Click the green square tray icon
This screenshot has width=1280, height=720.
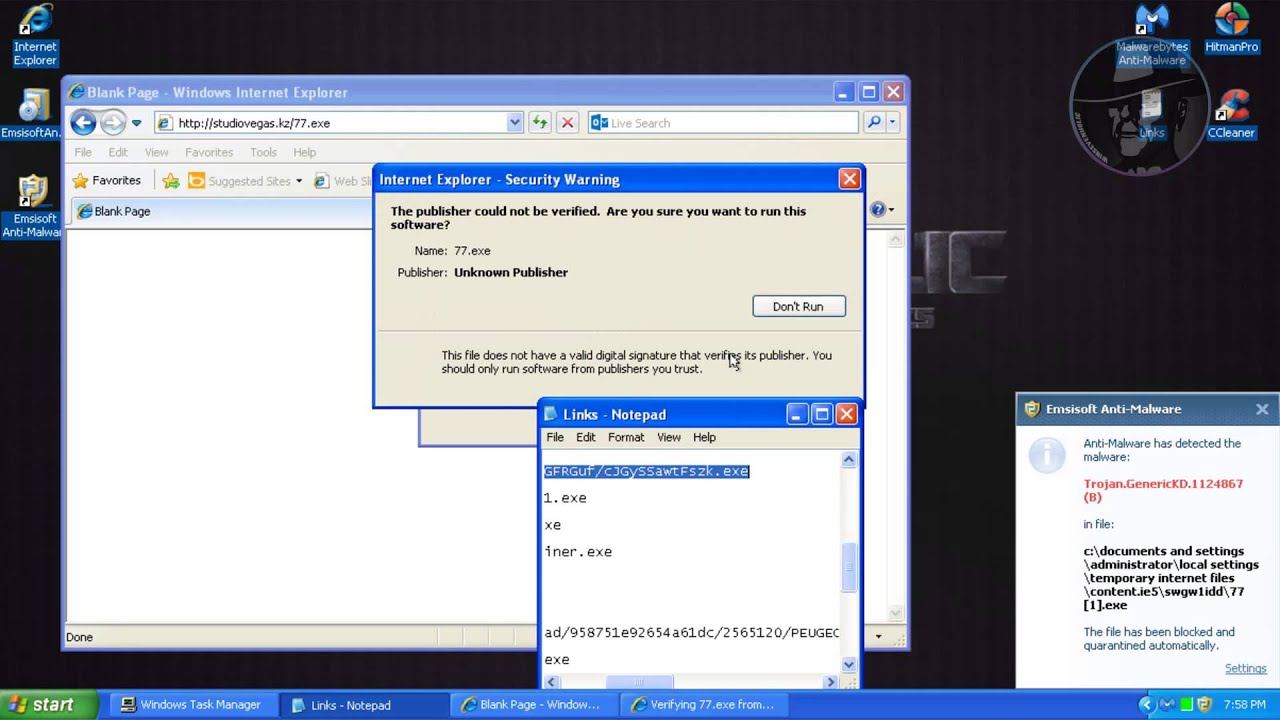pos(1185,705)
